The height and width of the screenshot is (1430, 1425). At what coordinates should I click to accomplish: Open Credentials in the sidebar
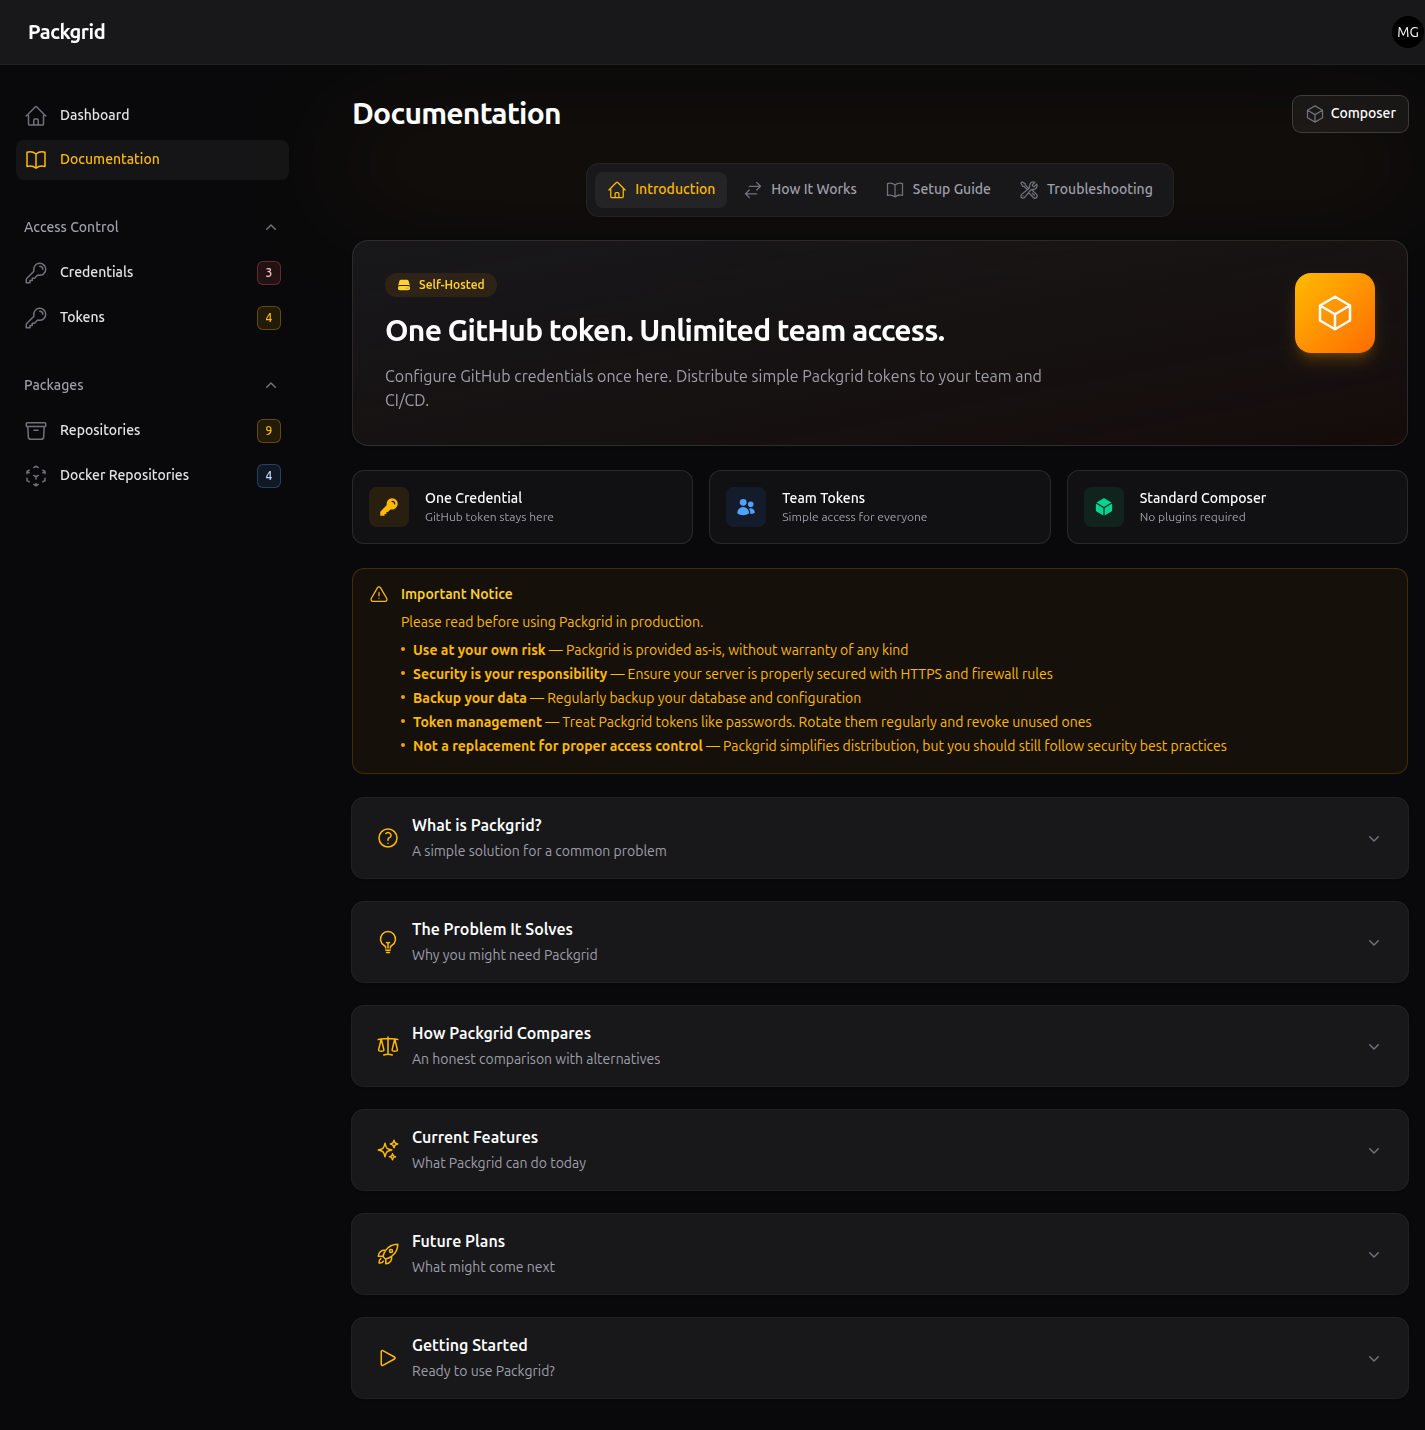(x=152, y=272)
